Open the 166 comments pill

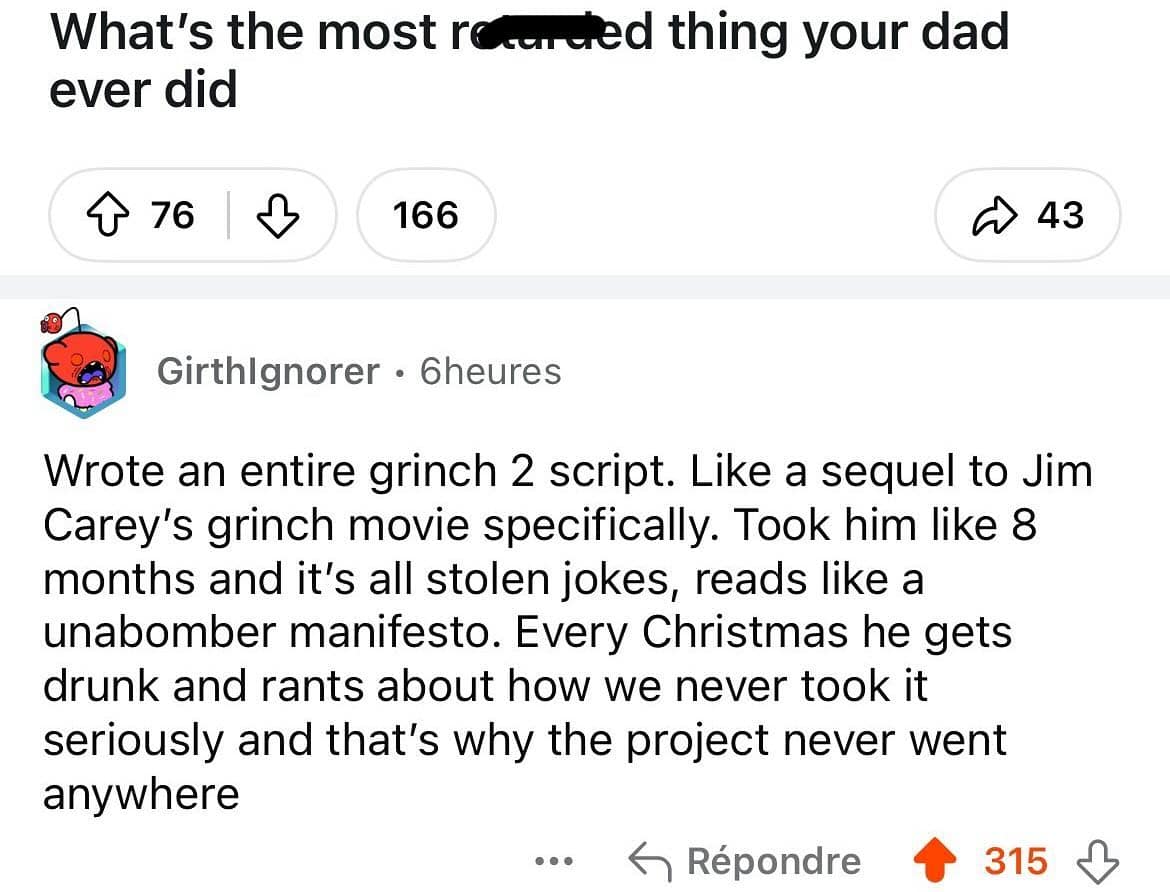coord(425,215)
